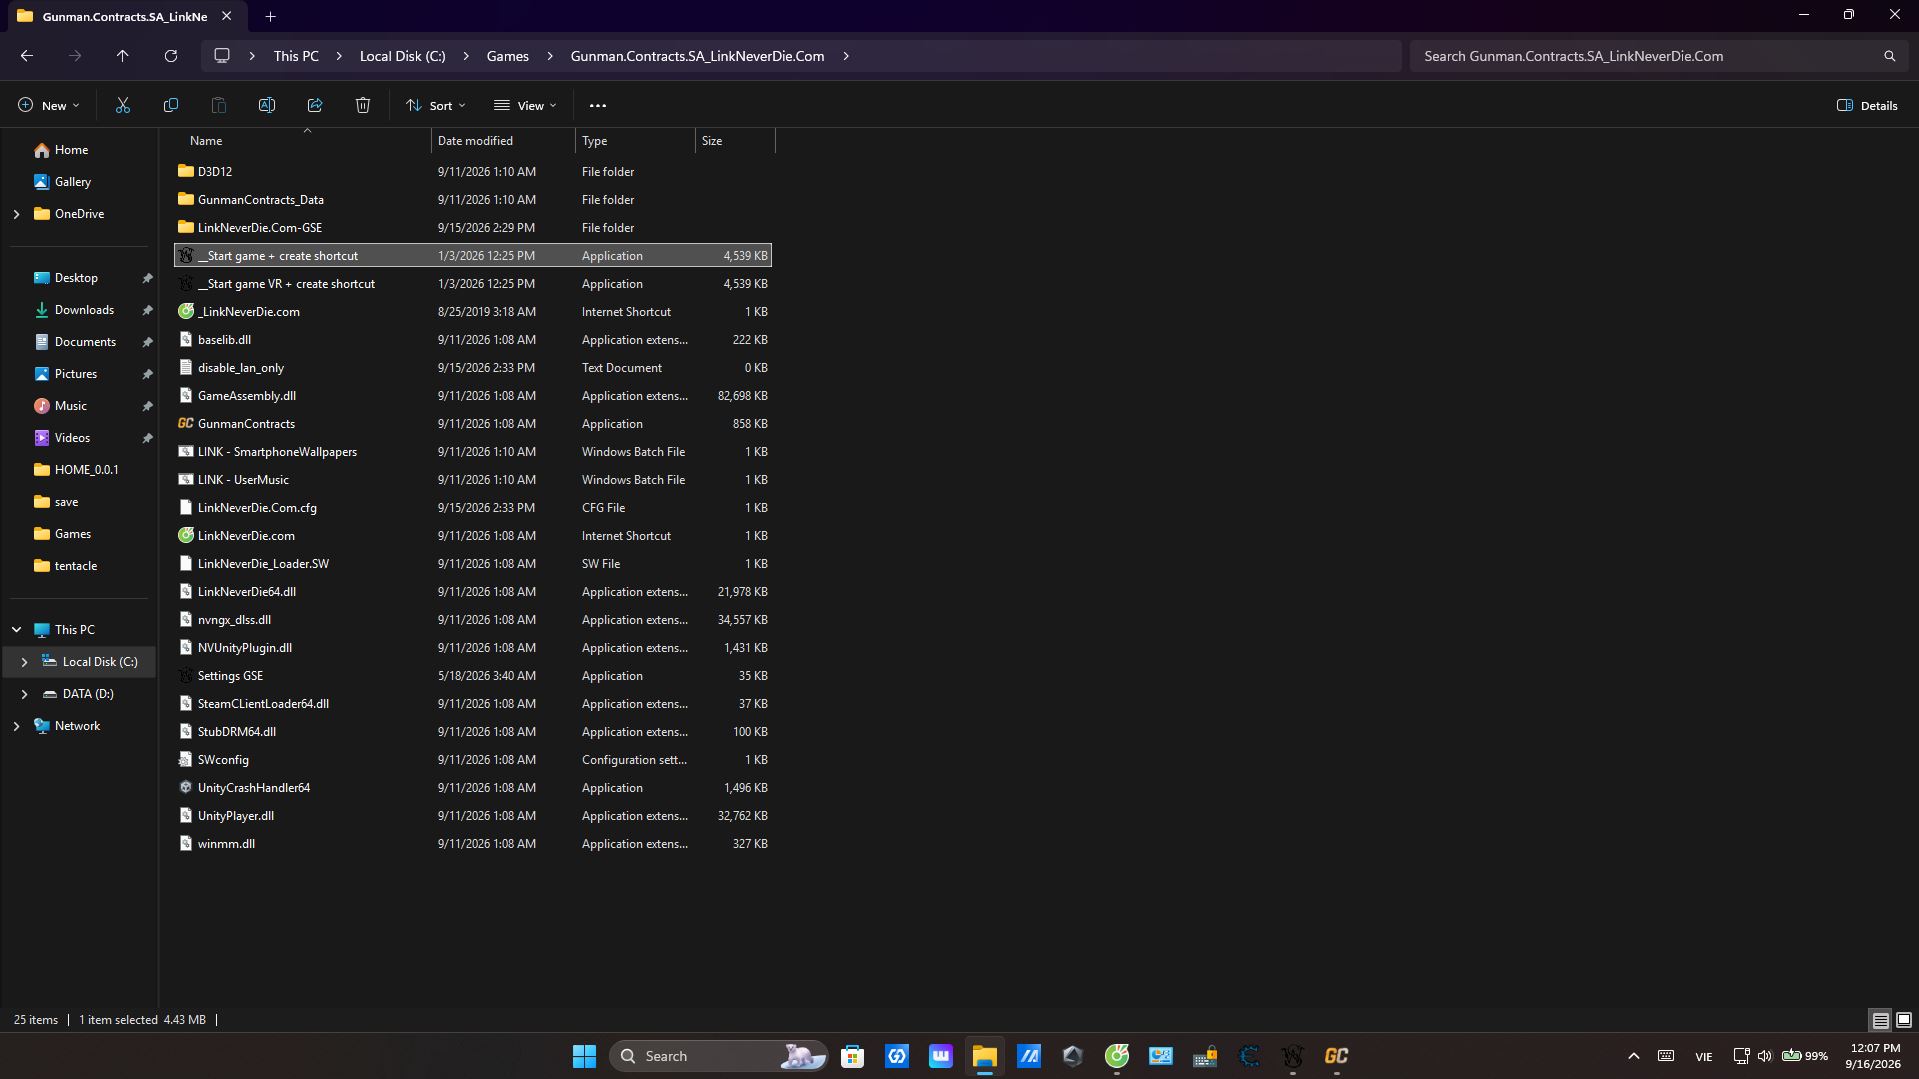Viewport: 1919px width, 1079px height.
Task: Toggle the Details pane
Action: [1867, 105]
